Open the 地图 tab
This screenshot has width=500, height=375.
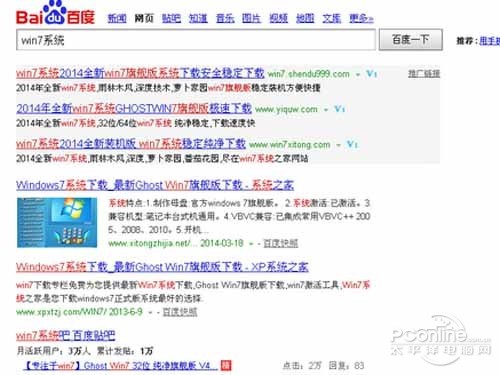pyautogui.click(x=305, y=18)
